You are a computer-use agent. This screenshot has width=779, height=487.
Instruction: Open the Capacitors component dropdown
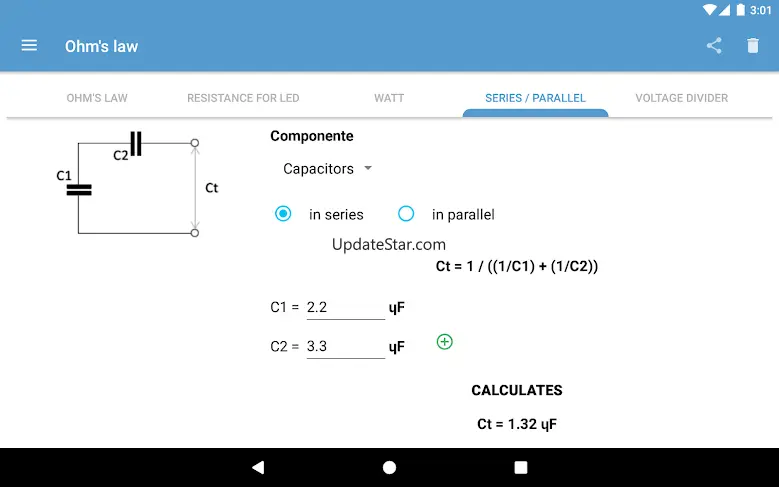coord(327,169)
